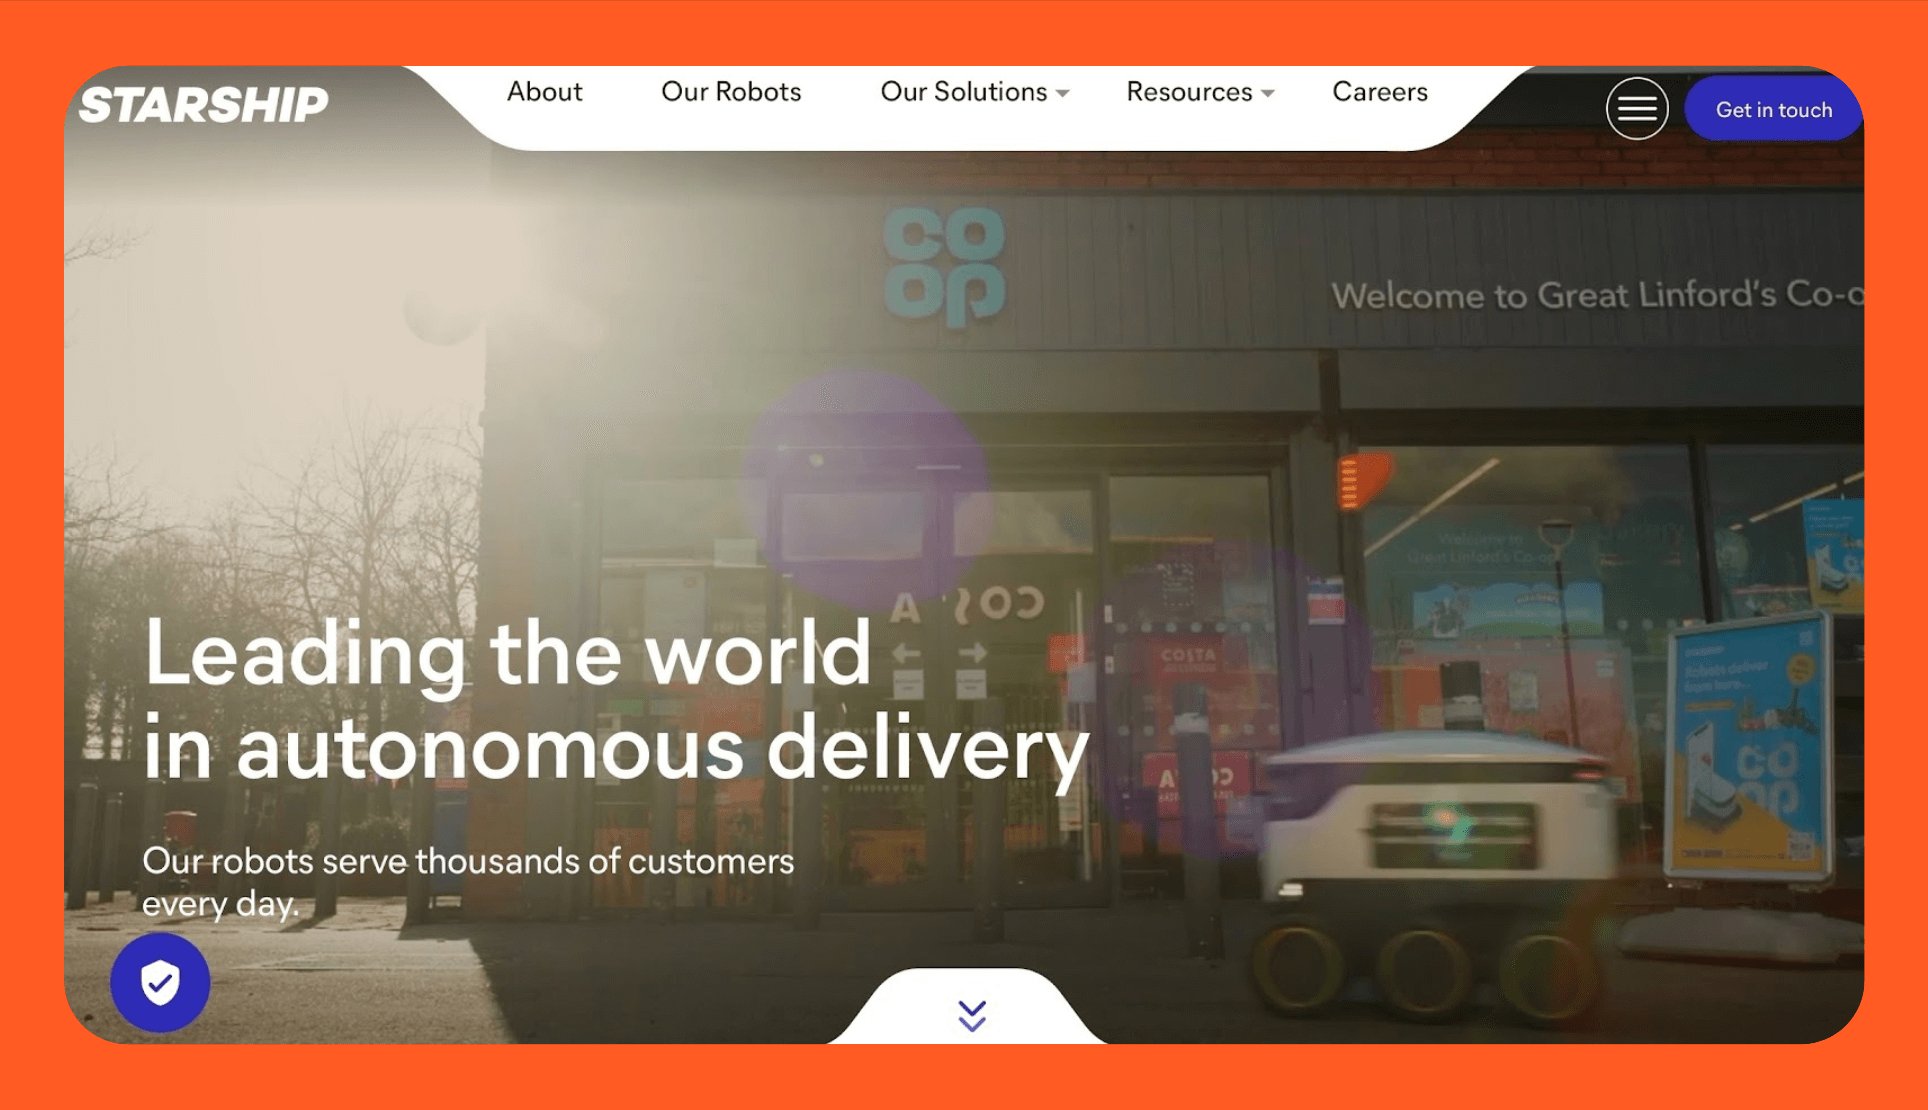
Task: Select the Resources menu label
Action: pos(1189,91)
